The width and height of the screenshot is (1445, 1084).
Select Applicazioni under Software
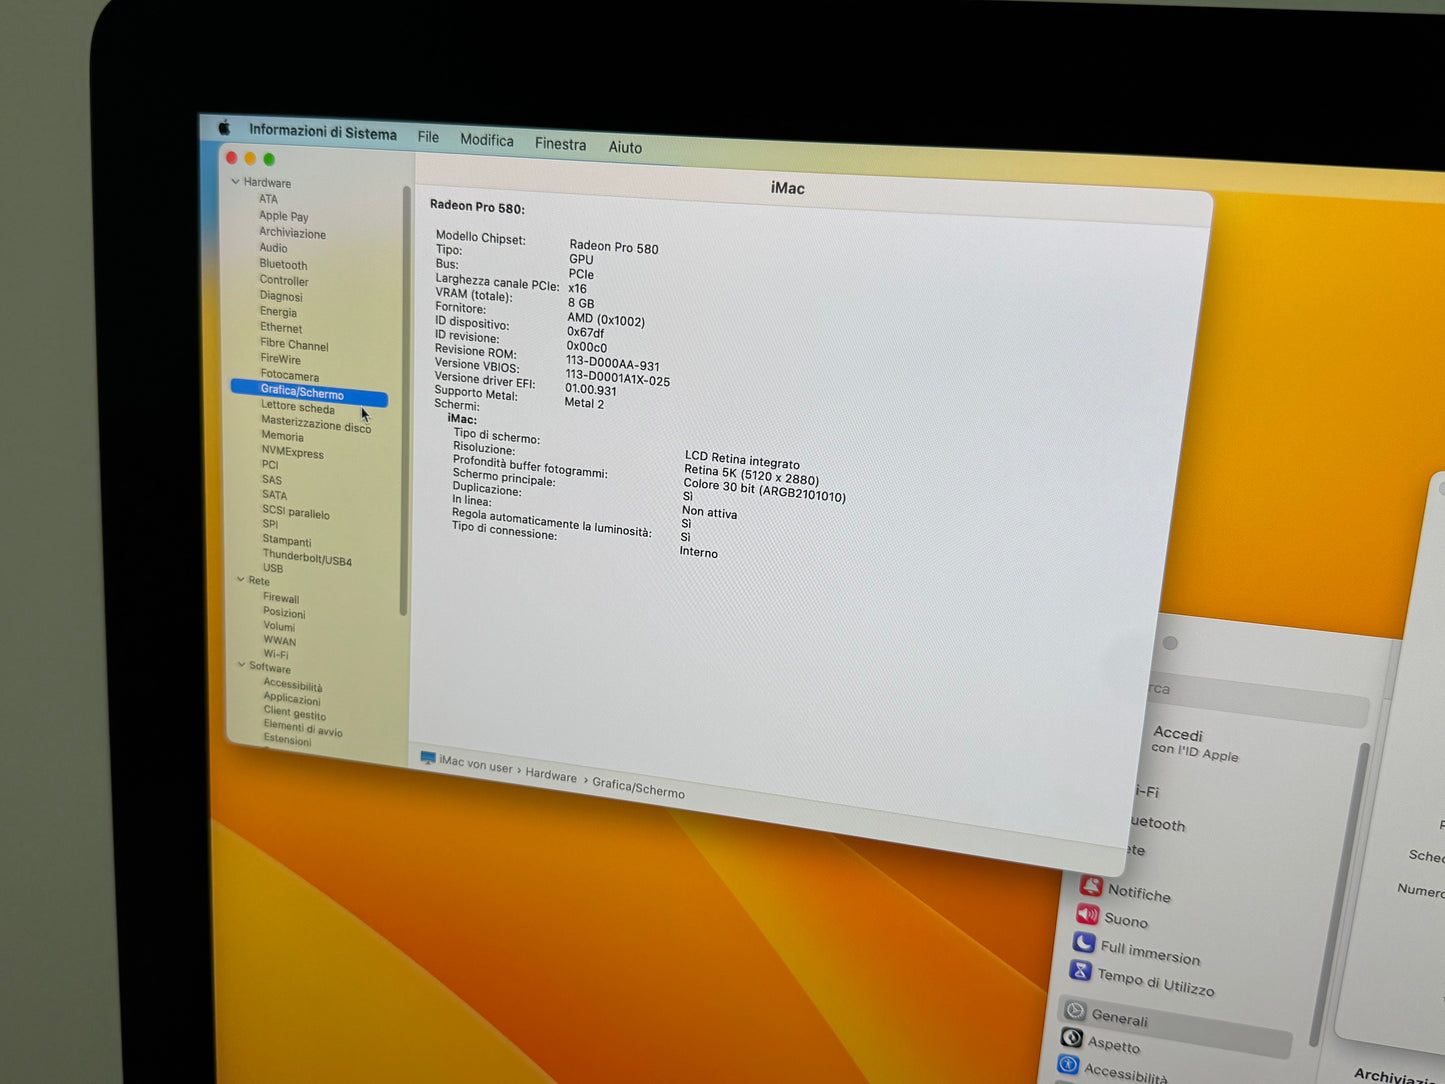click(x=292, y=699)
